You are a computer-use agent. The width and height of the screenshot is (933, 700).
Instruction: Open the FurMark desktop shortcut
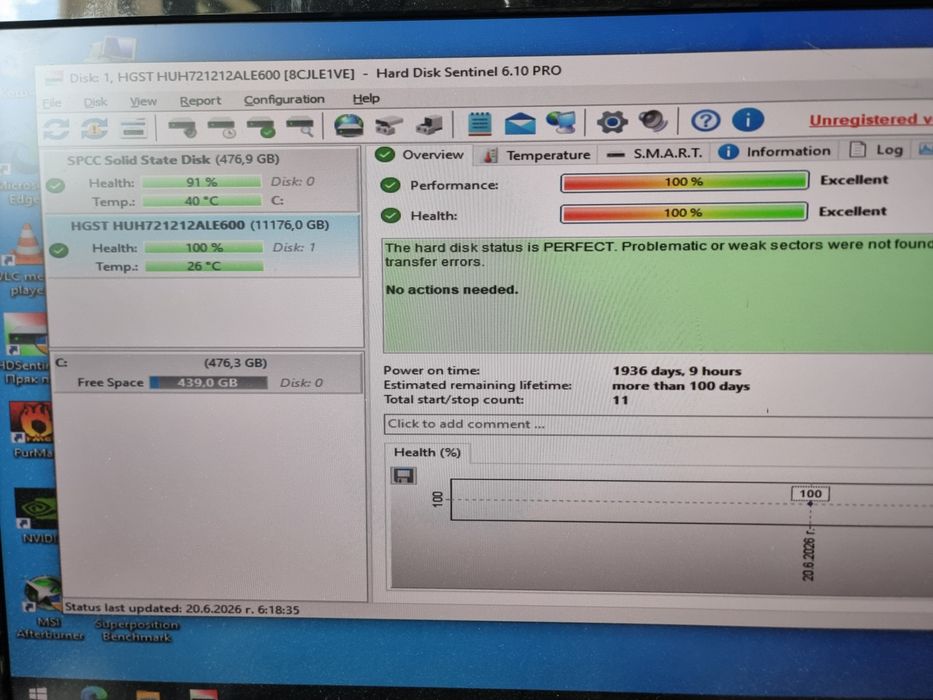tap(33, 430)
